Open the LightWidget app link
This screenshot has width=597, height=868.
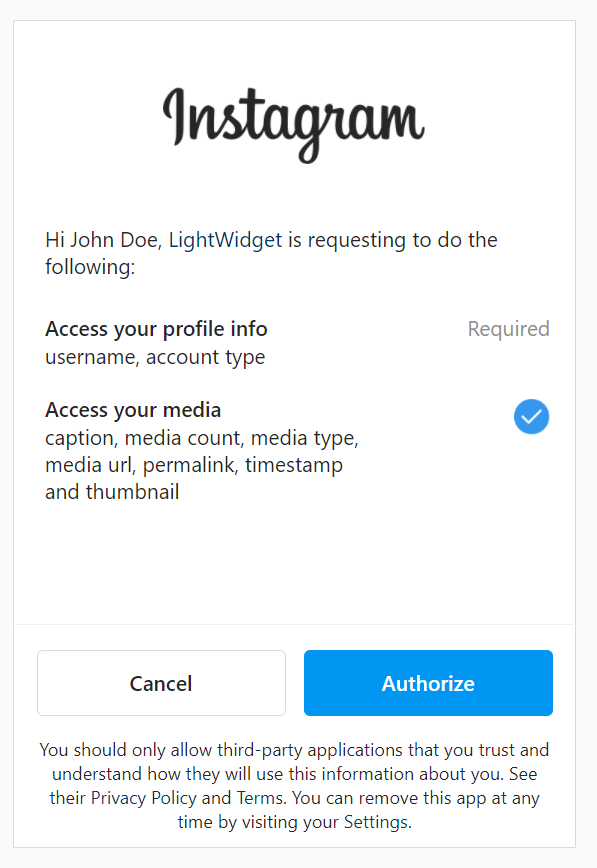coord(225,240)
